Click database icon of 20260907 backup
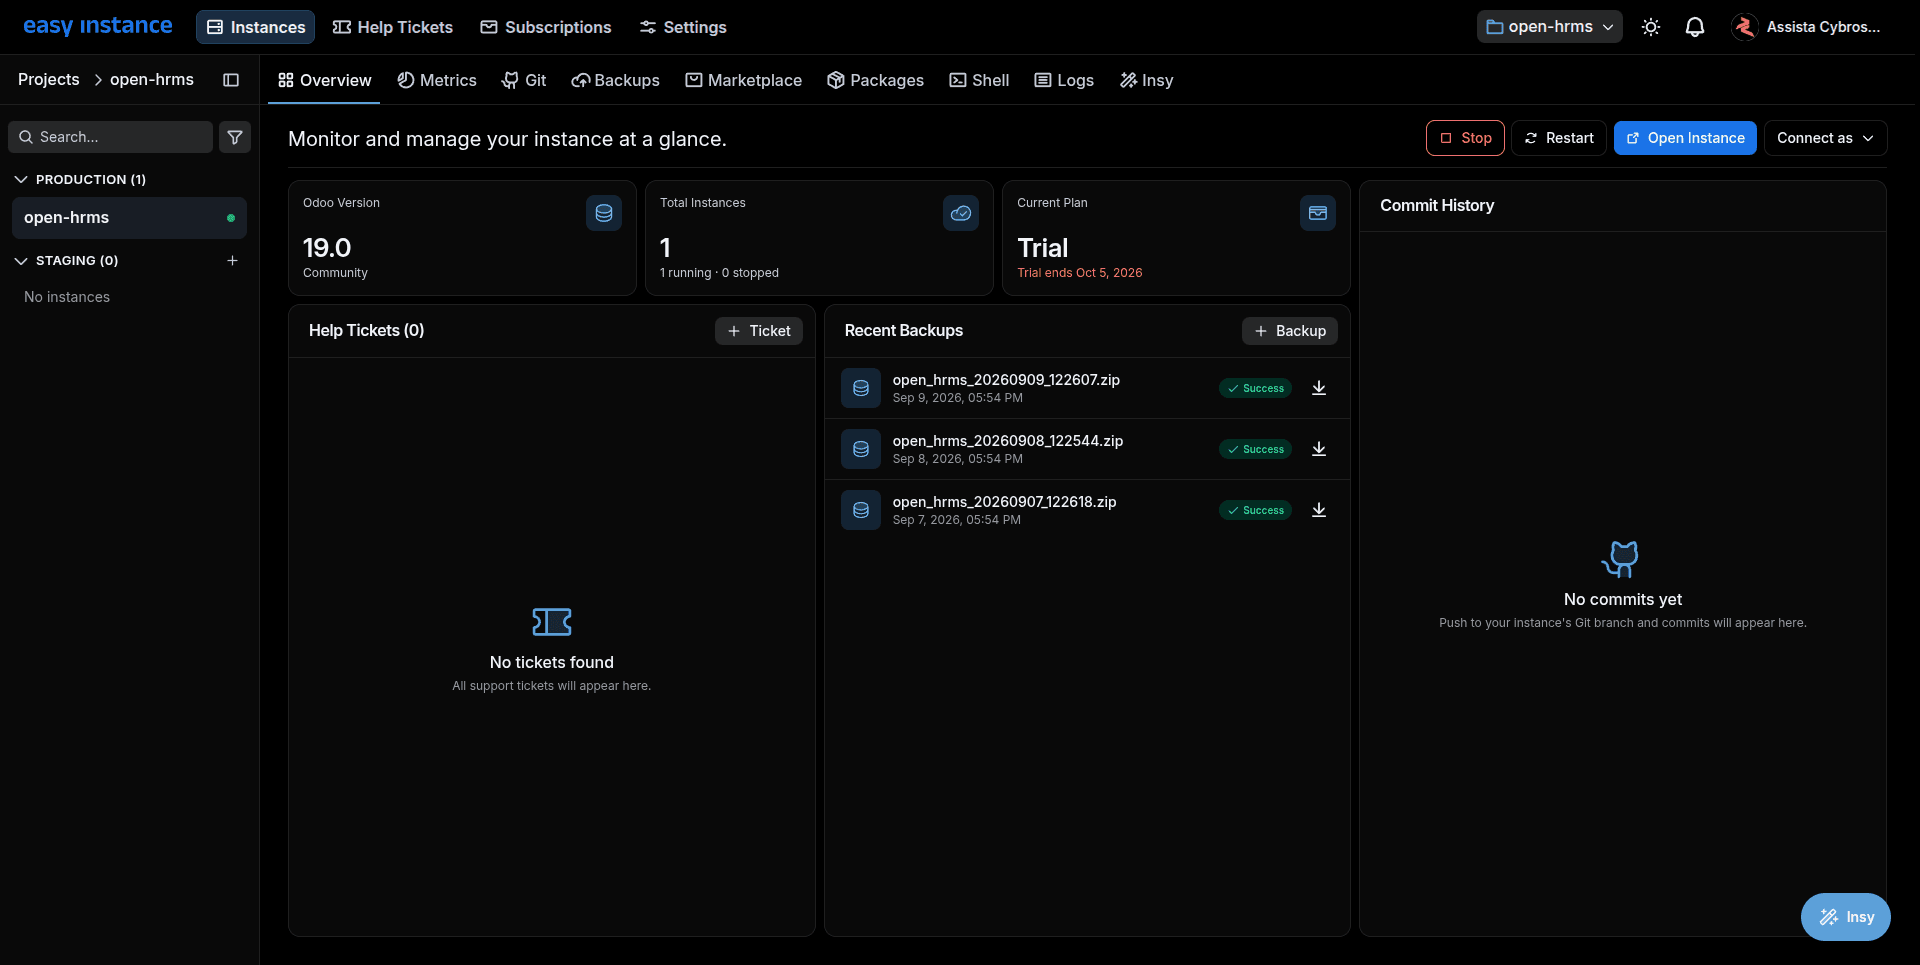Screen dimensions: 1920x965 click(x=861, y=510)
